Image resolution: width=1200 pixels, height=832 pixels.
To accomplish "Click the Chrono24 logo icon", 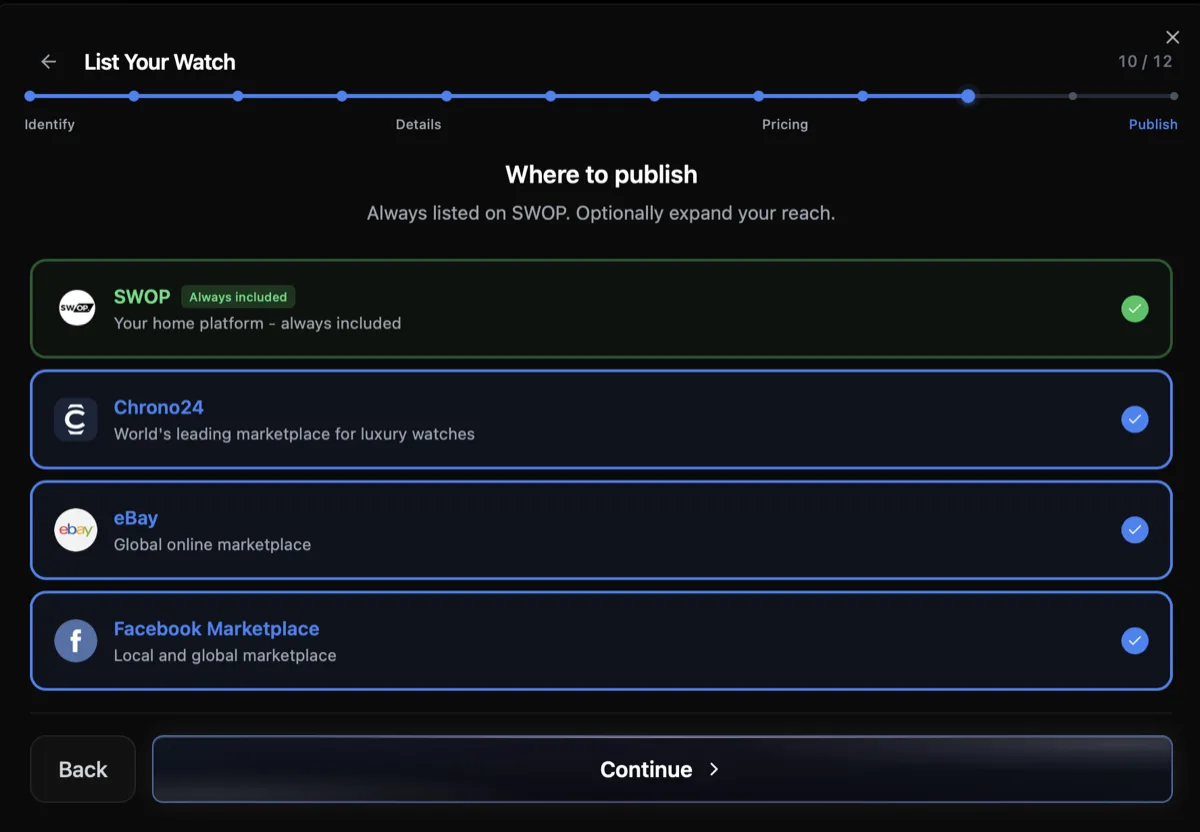I will pyautogui.click(x=76, y=419).
